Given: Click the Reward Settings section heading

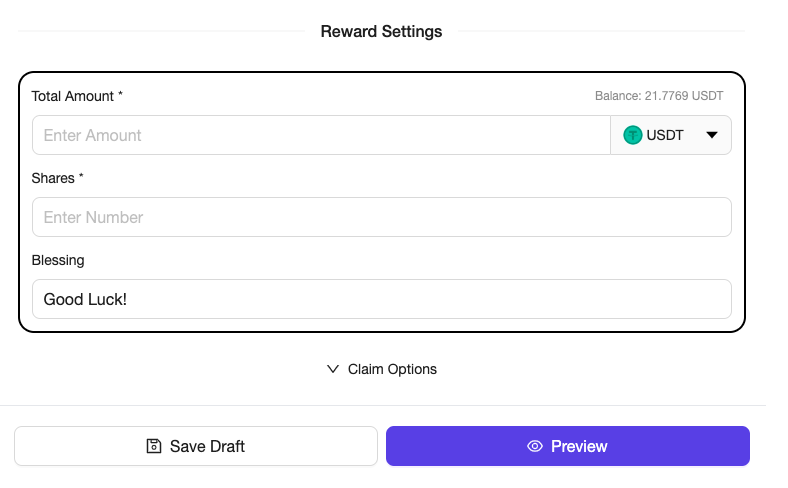Looking at the screenshot, I should [381, 31].
